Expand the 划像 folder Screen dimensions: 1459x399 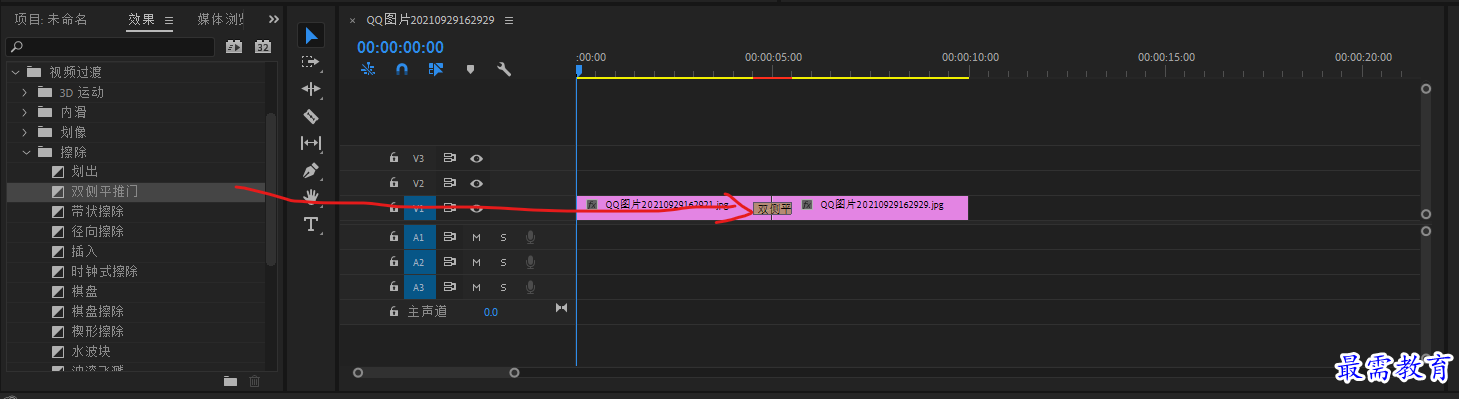pyautogui.click(x=25, y=132)
